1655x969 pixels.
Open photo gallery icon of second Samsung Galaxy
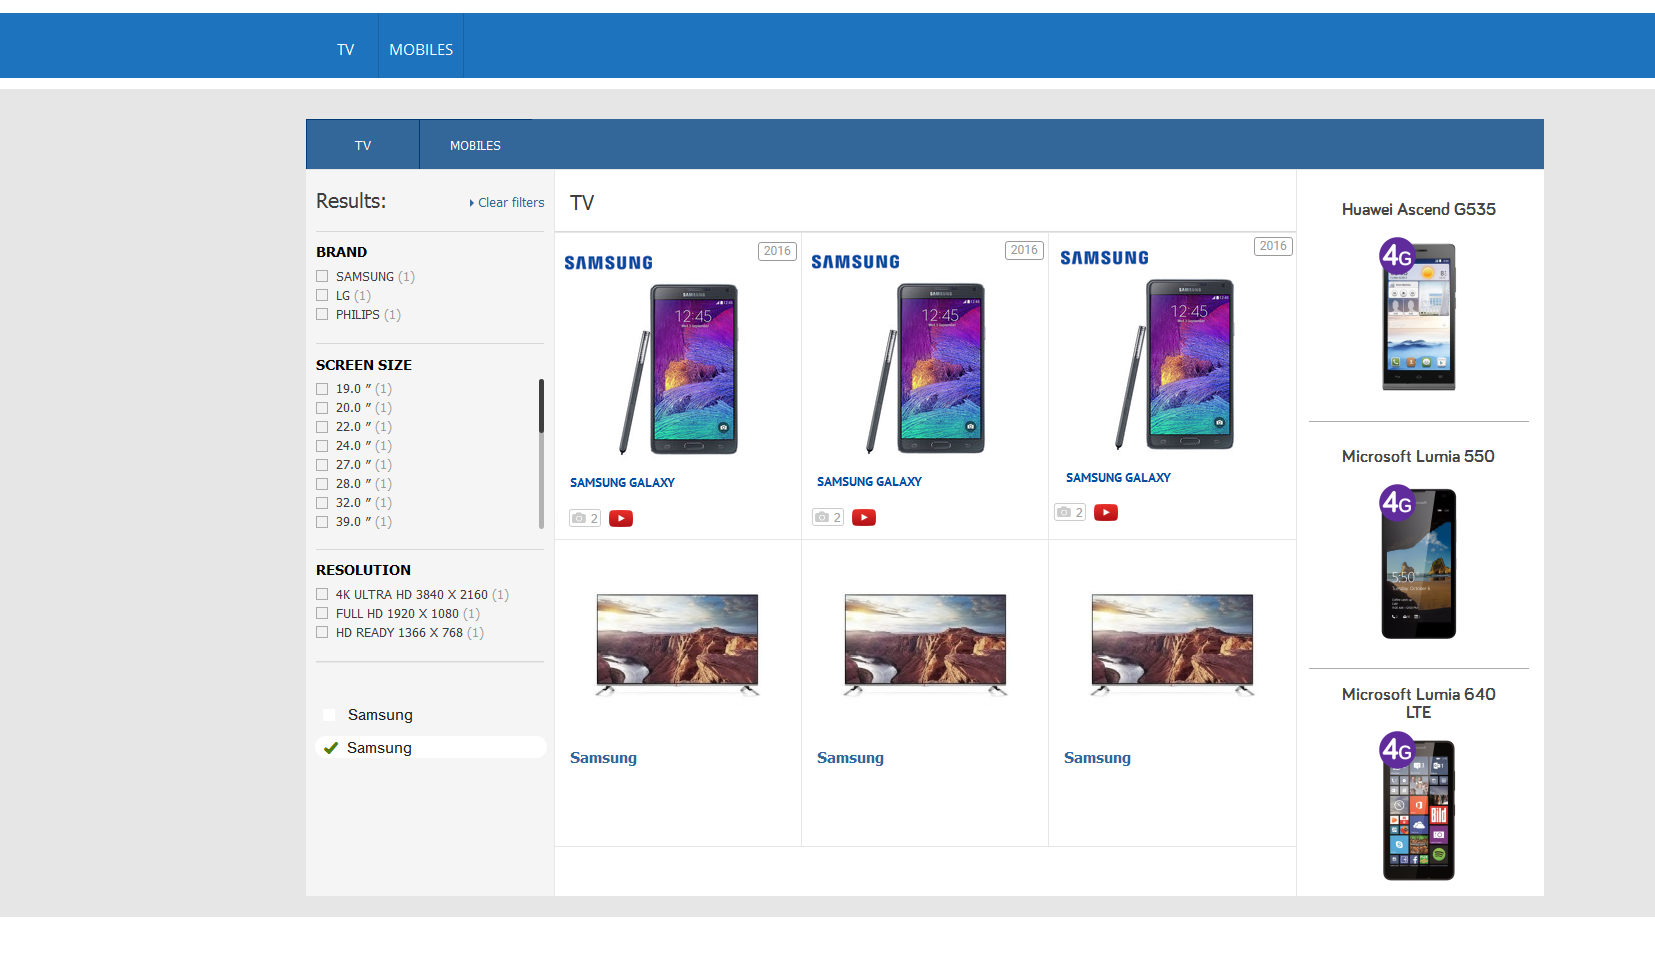pos(828,517)
